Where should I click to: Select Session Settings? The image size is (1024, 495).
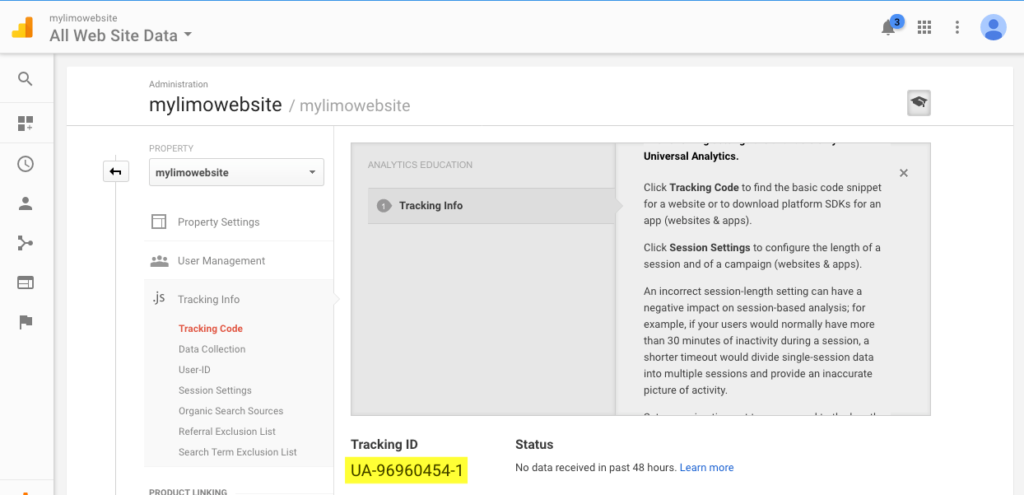215,391
